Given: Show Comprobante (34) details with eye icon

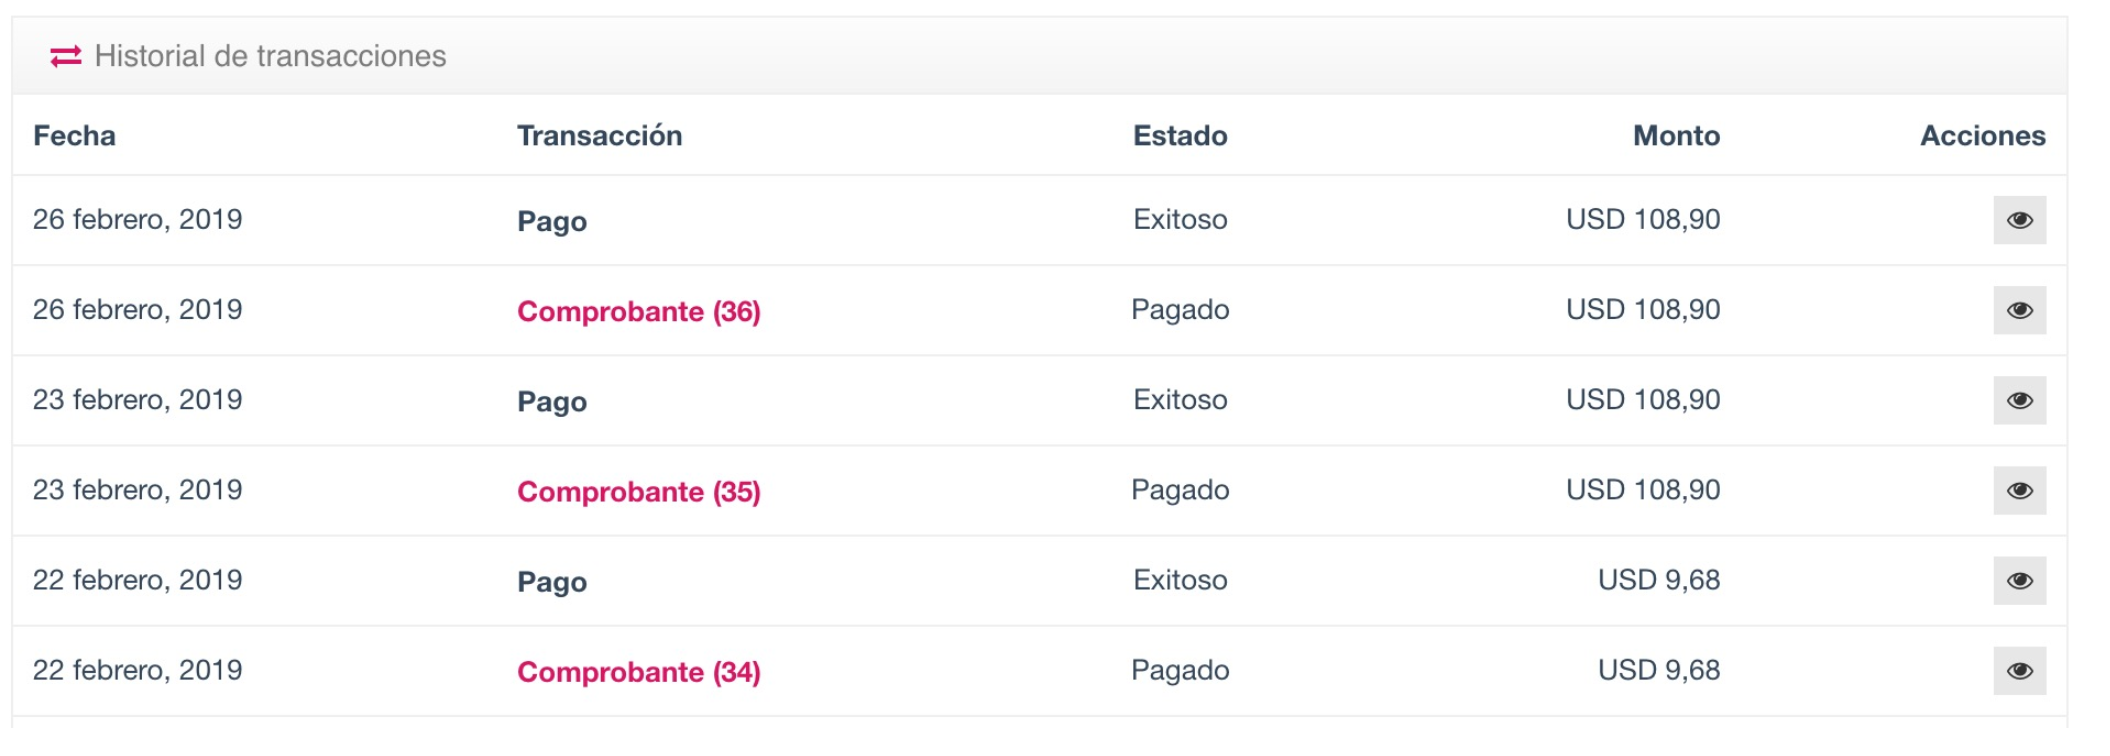Looking at the screenshot, I should [2019, 670].
